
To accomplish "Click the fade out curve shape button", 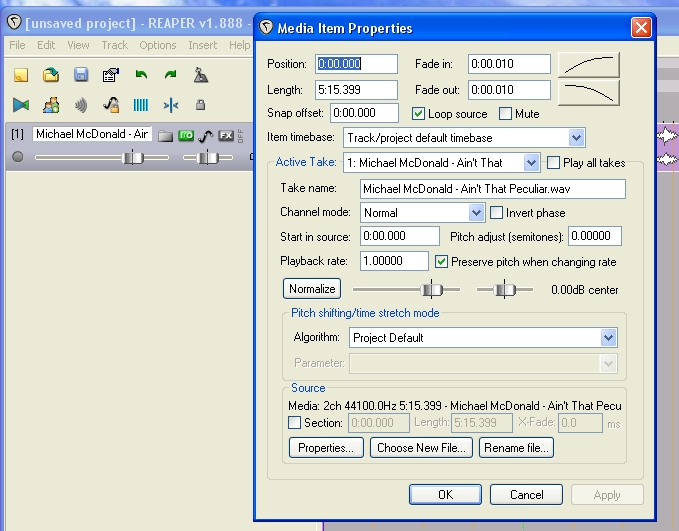I will coord(589,93).
